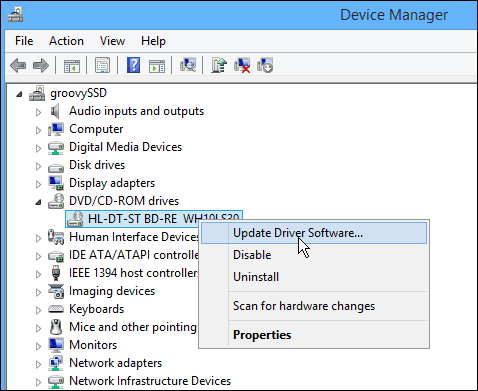Select the Disk drives label
The width and height of the screenshot is (478, 391).
coord(97,165)
